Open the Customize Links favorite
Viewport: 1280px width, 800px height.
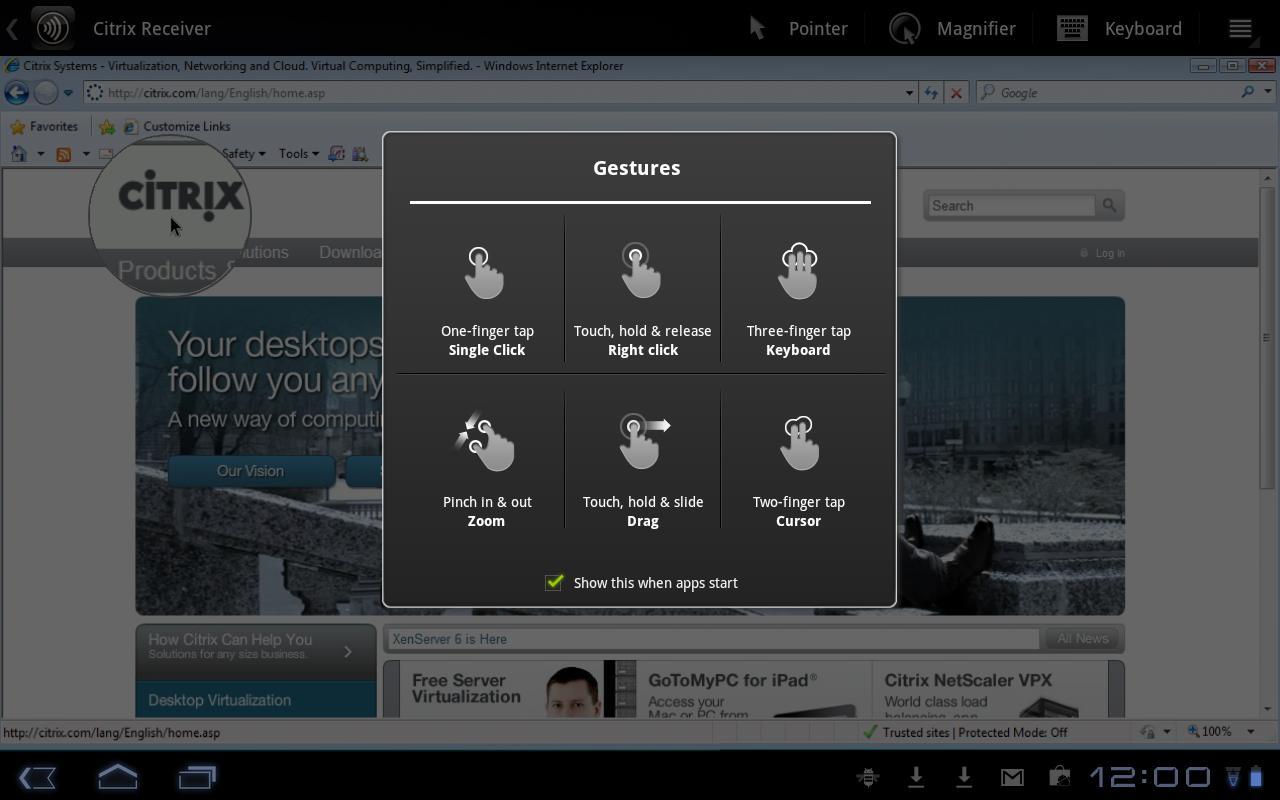click(x=177, y=127)
